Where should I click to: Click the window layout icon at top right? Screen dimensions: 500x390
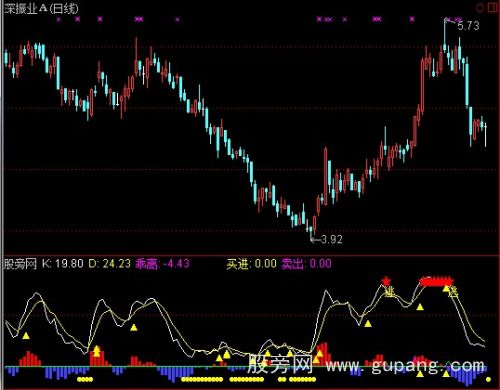point(493,8)
